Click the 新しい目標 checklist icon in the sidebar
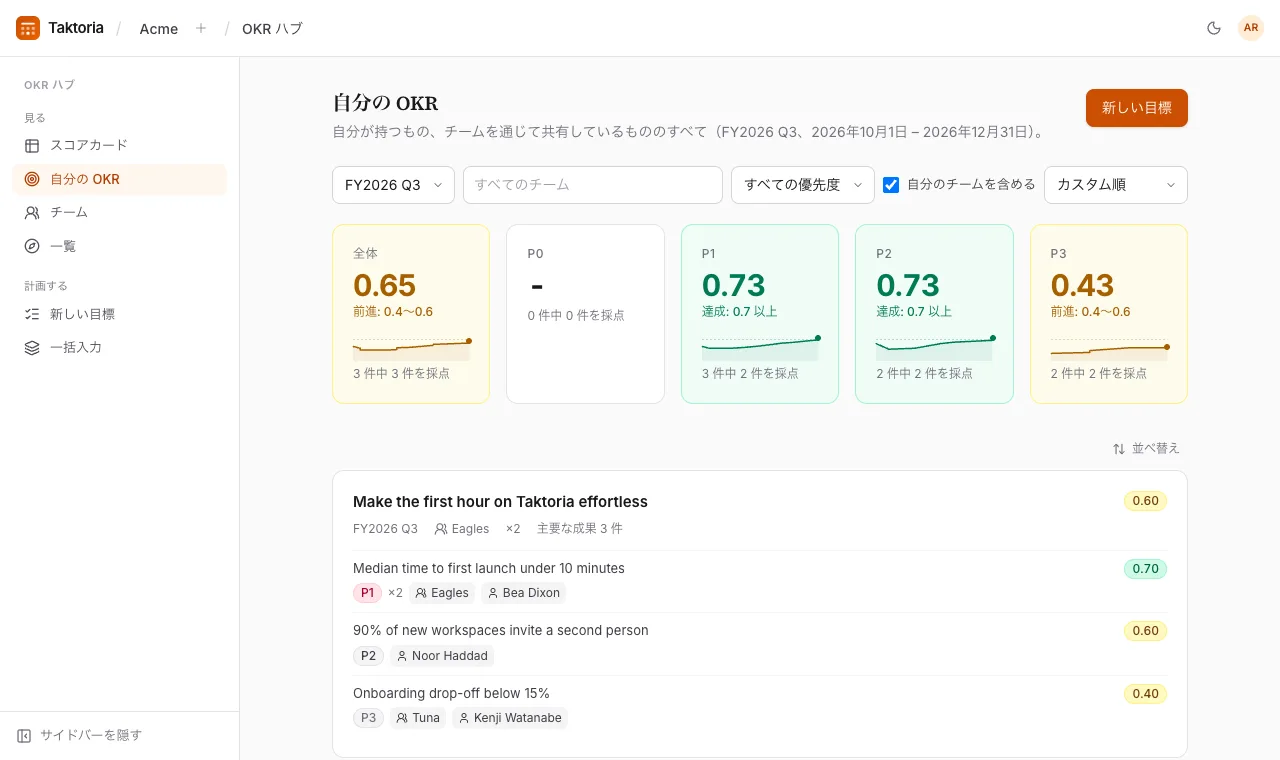Image resolution: width=1280 pixels, height=760 pixels. [32, 314]
